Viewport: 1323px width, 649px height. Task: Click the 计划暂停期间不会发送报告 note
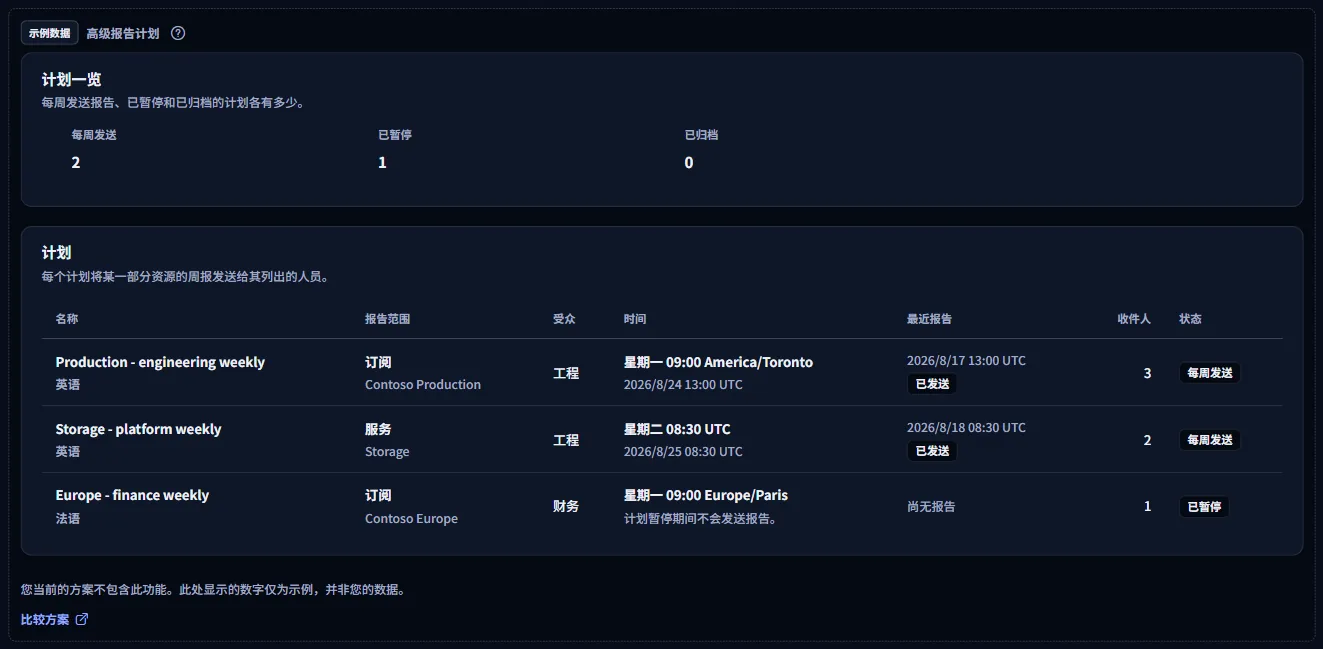(700, 518)
